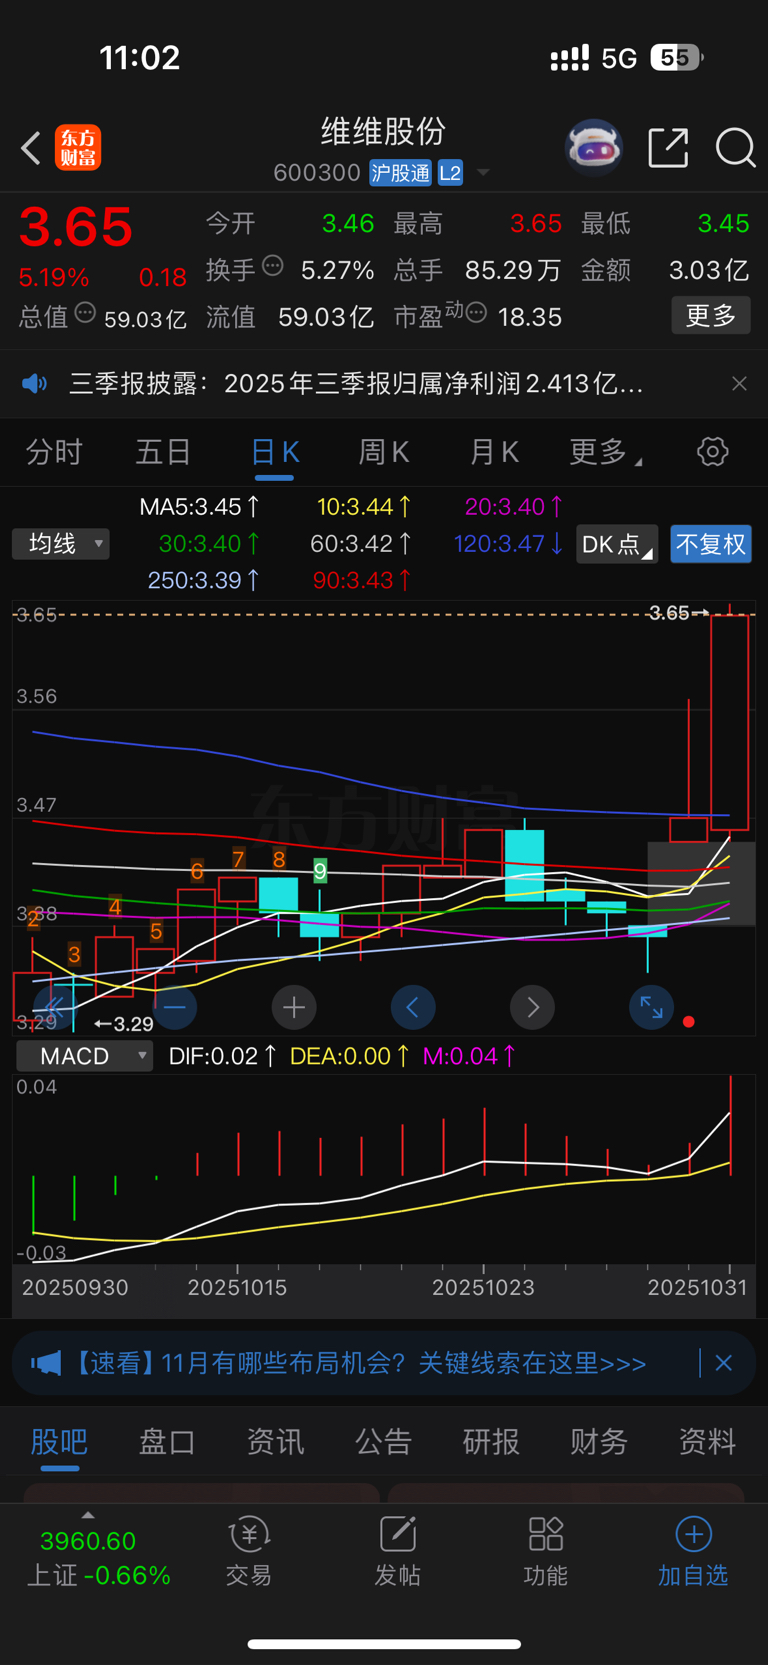Open the search magnifier icon

[x=736, y=148]
